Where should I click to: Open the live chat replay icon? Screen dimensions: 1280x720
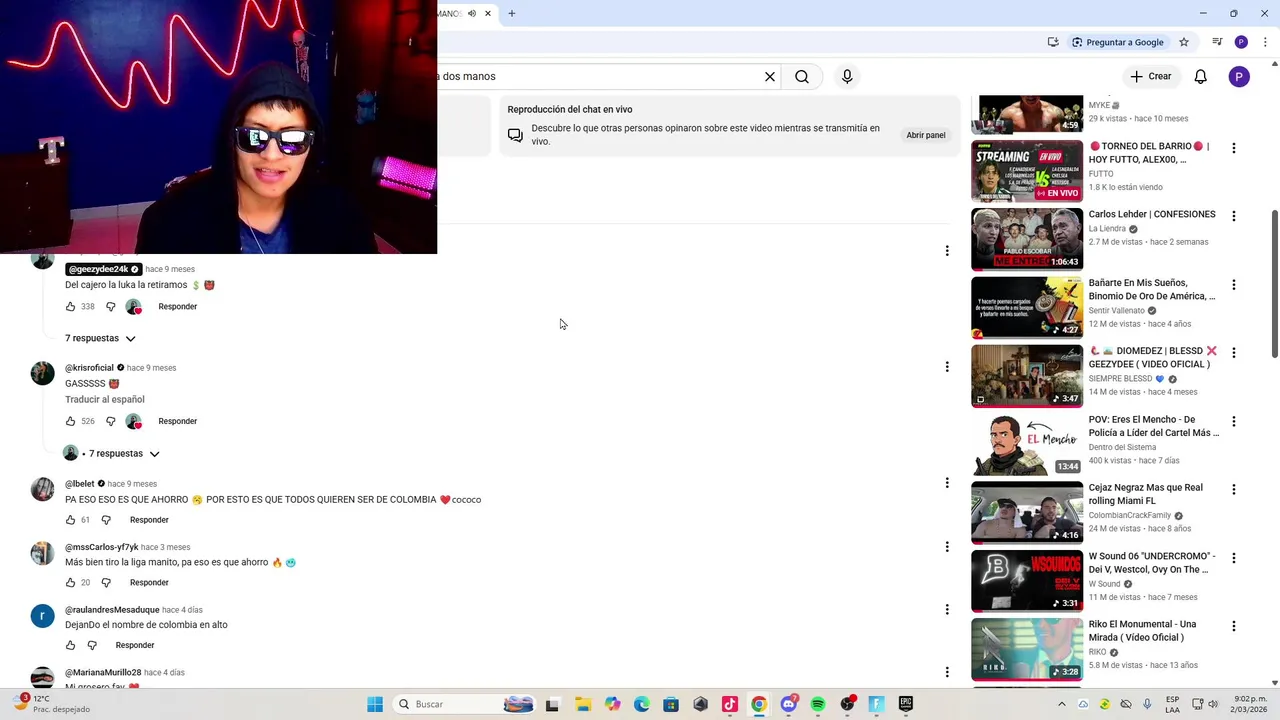[515, 135]
